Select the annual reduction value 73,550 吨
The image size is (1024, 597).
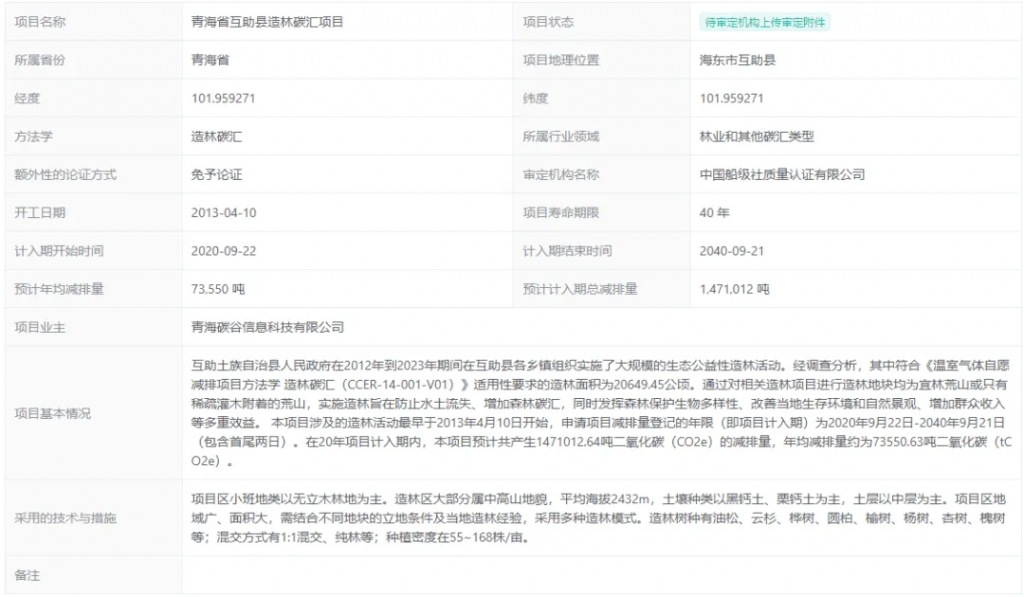(x=218, y=289)
